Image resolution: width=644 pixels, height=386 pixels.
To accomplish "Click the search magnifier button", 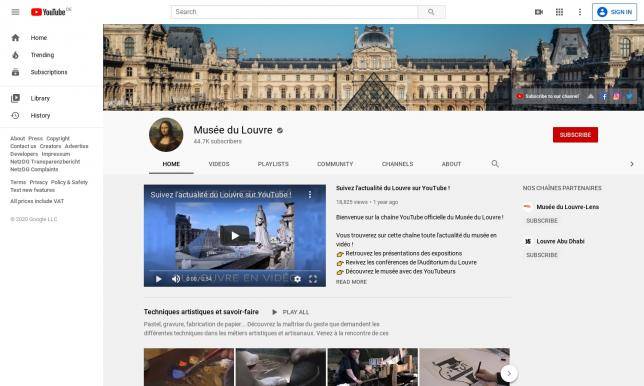I will (x=431, y=12).
